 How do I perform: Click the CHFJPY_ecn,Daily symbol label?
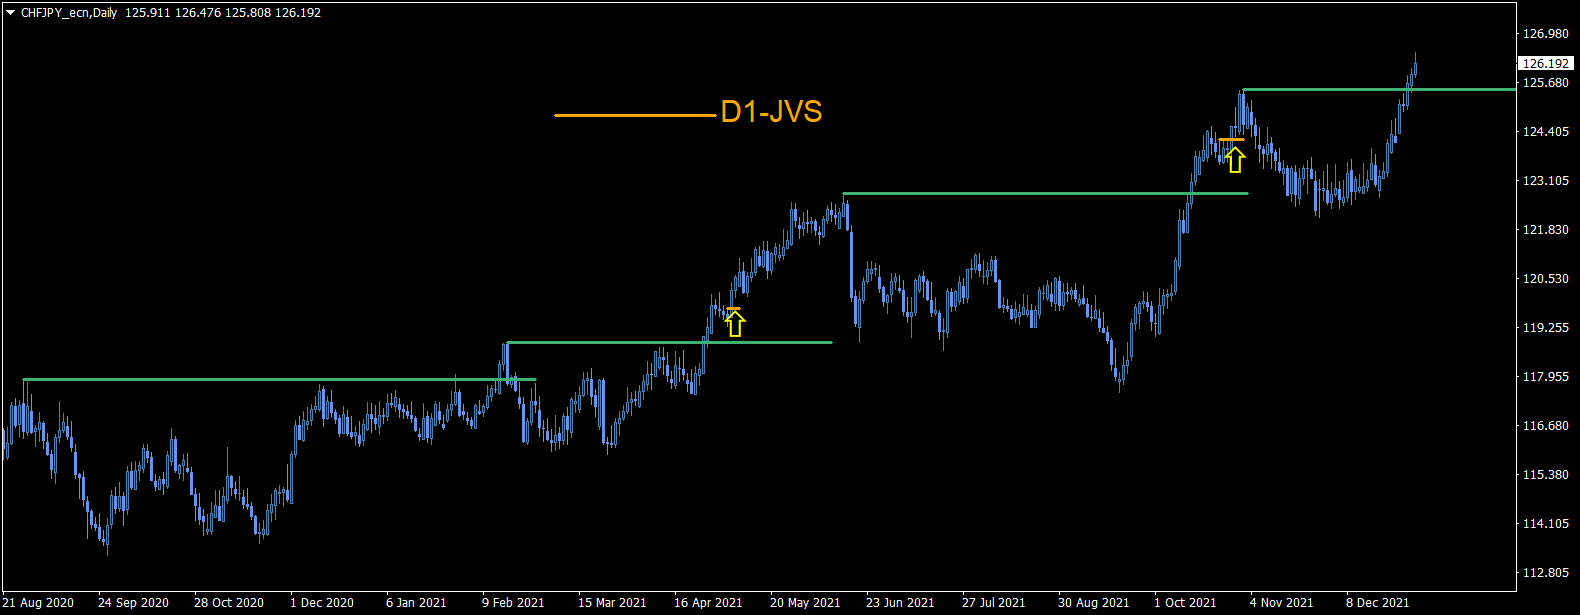[68, 13]
